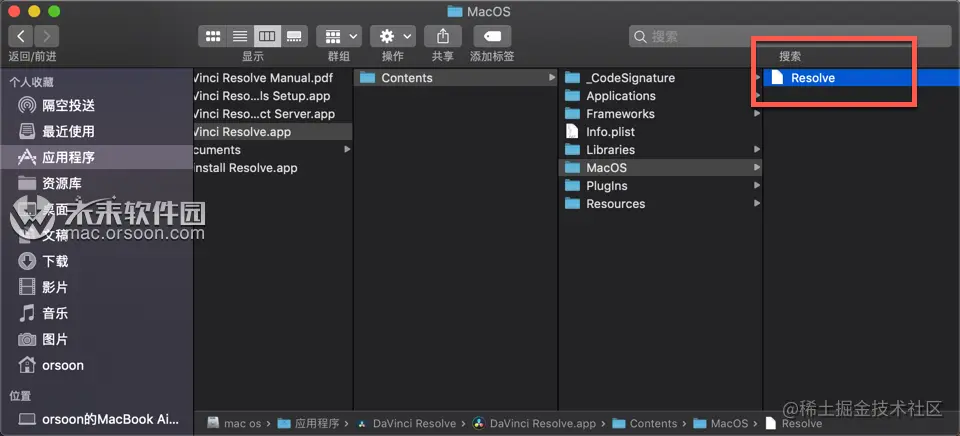This screenshot has height=436, width=960.
Task: Select the Libraries folder
Action: tap(661, 150)
